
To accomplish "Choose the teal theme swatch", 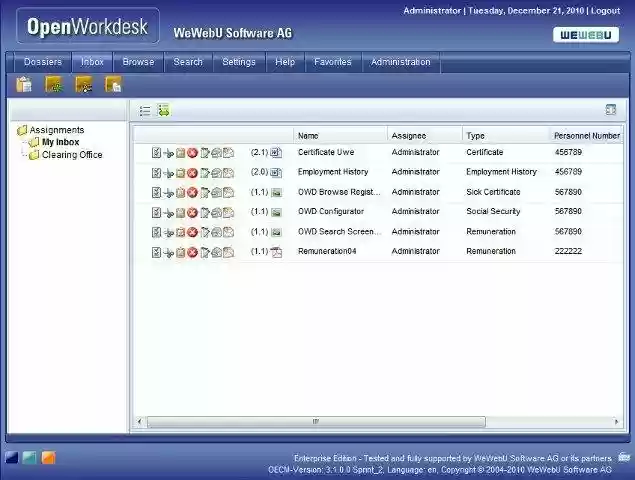I will [30, 457].
